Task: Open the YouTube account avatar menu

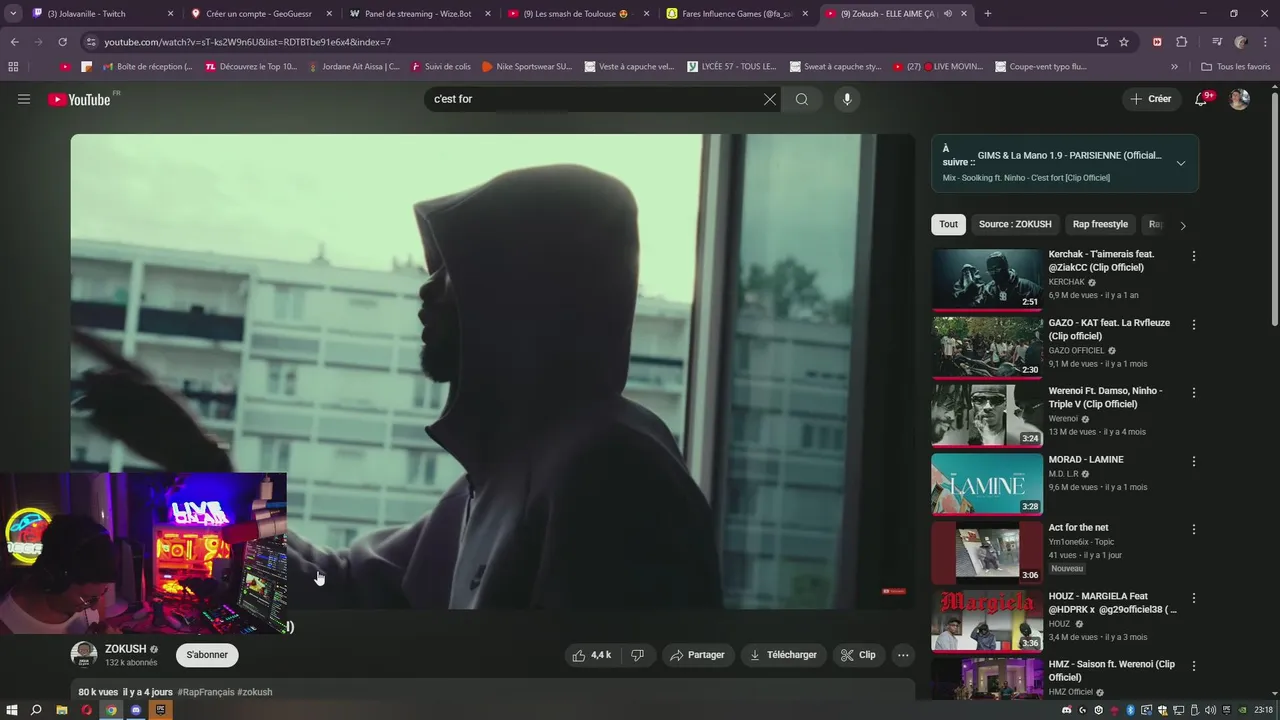Action: tap(1239, 99)
